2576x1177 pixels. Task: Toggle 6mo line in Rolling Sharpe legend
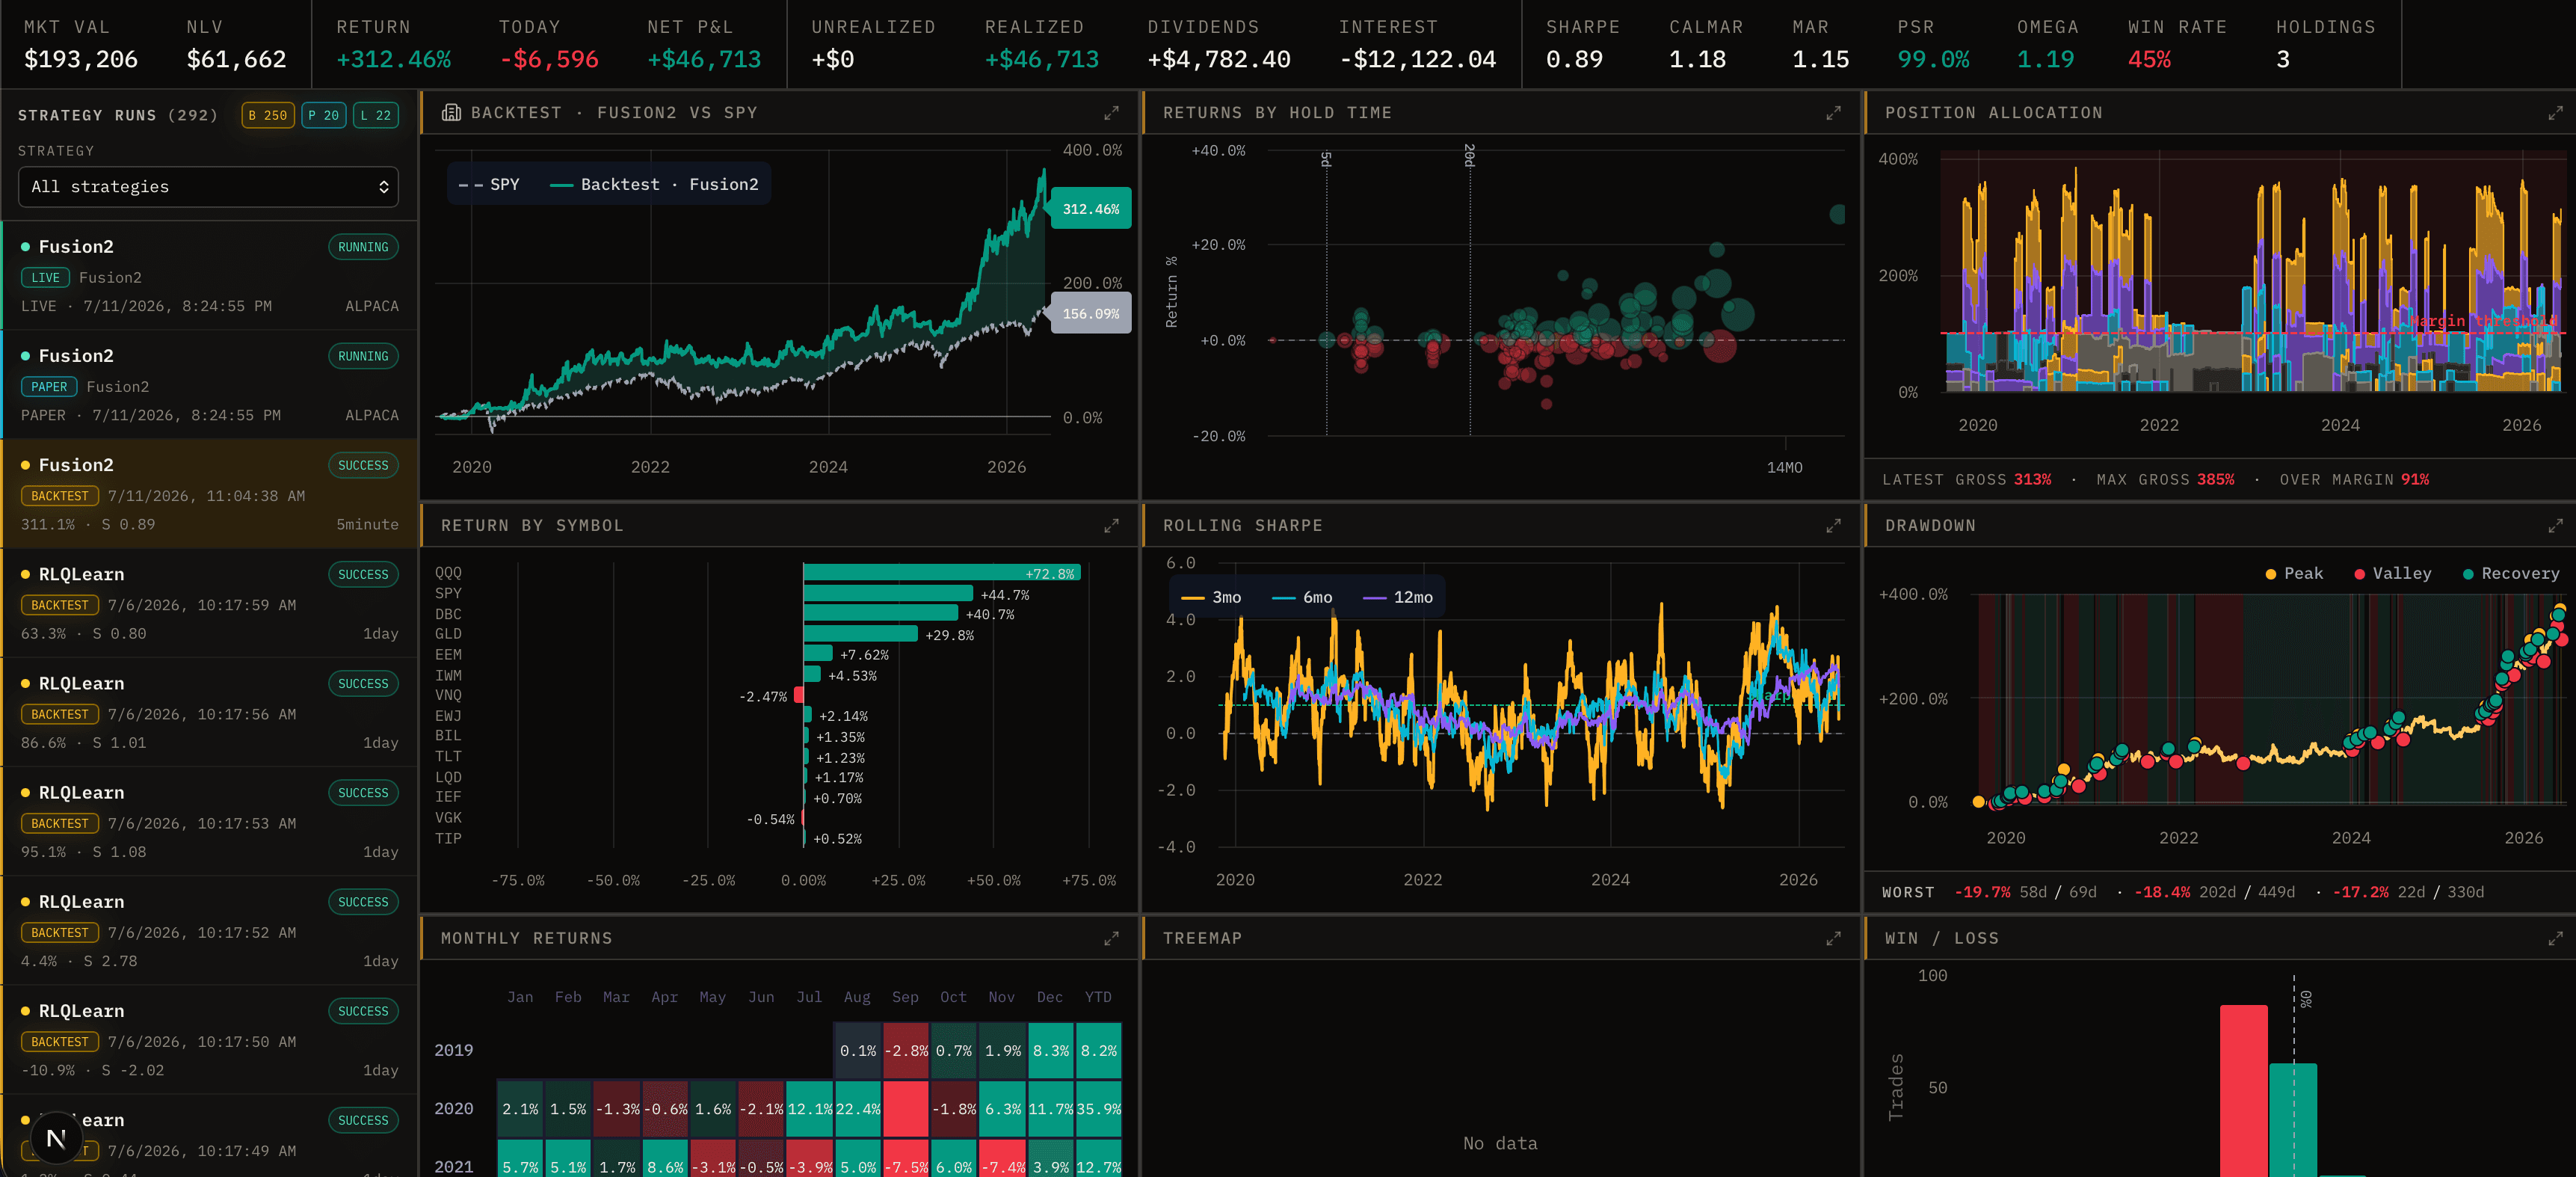pyautogui.click(x=1302, y=598)
